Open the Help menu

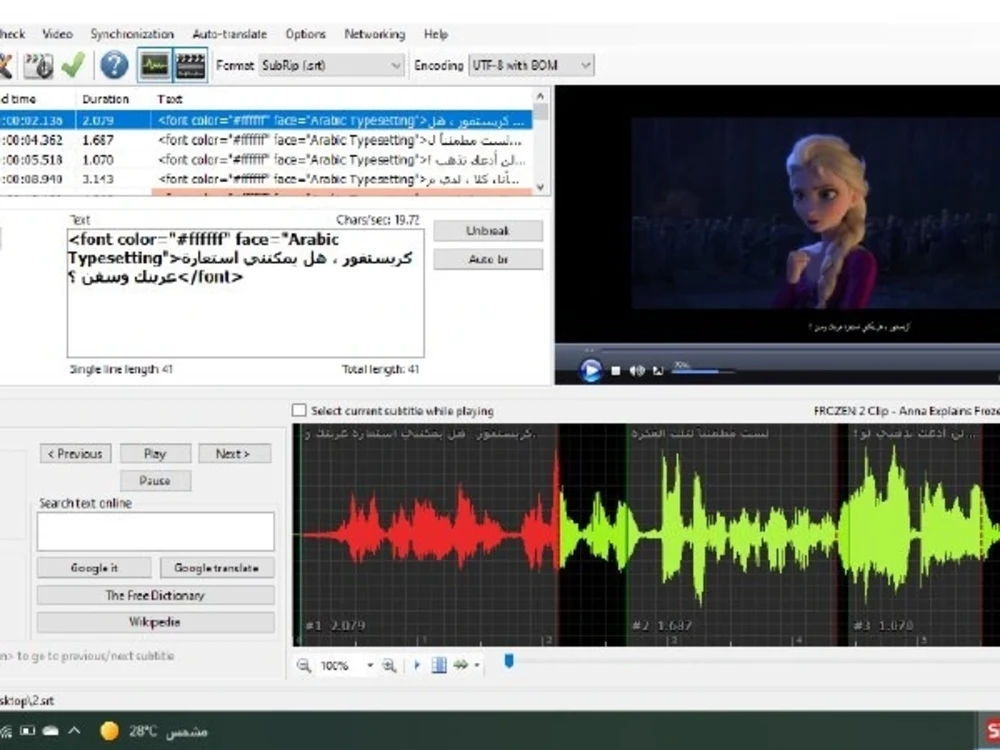tap(436, 34)
